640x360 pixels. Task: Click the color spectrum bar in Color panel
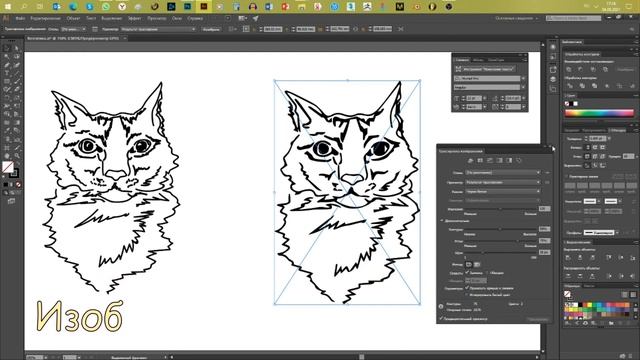click(599, 113)
